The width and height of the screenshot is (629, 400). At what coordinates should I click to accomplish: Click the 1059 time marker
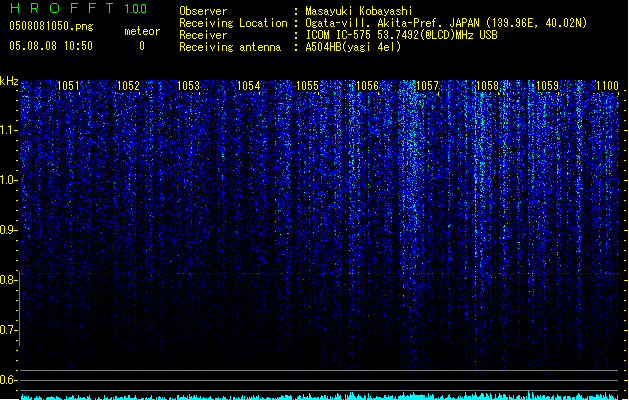point(547,86)
